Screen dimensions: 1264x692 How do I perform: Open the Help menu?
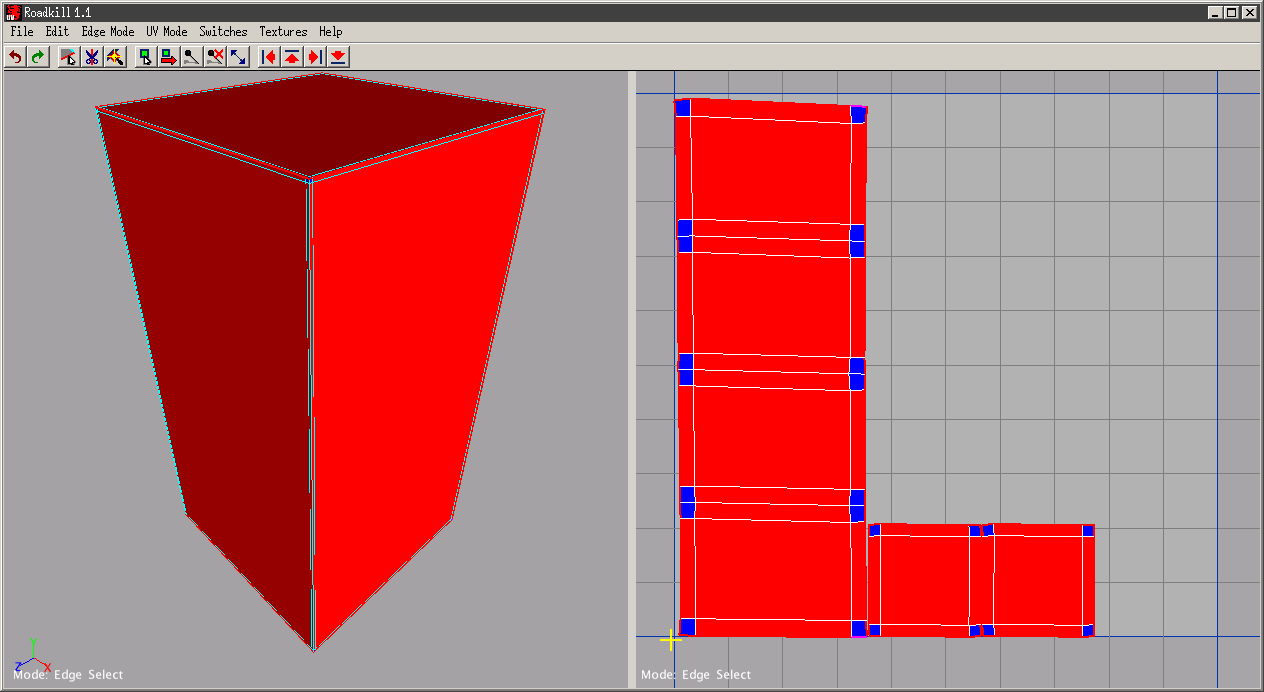click(x=331, y=32)
